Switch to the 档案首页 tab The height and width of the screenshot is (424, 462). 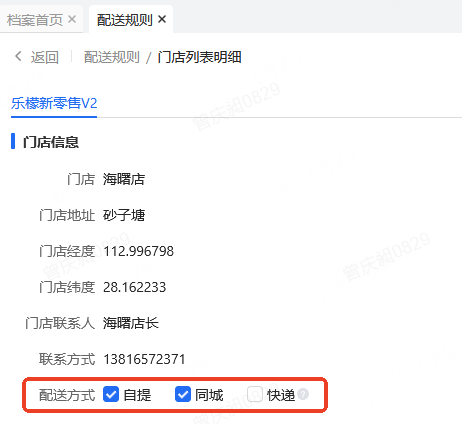(x=35, y=20)
